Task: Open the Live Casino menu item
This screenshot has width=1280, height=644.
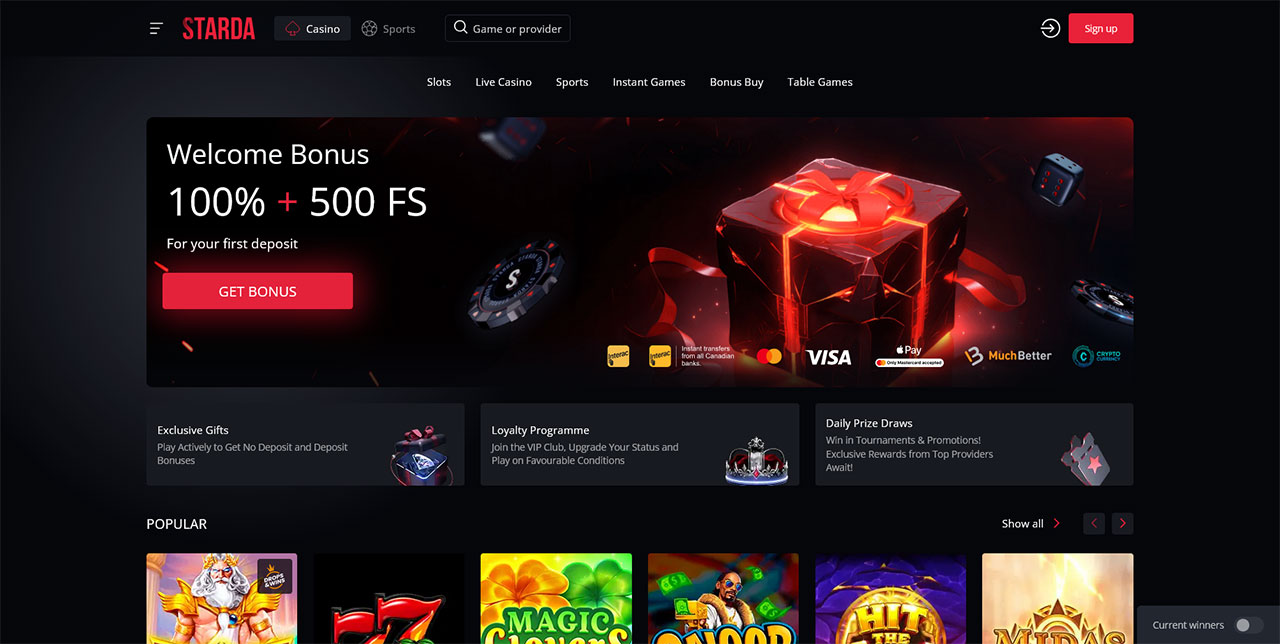Action: click(x=503, y=82)
